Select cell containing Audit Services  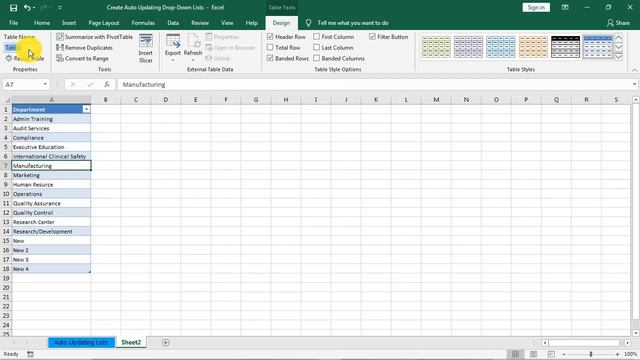pos(51,128)
